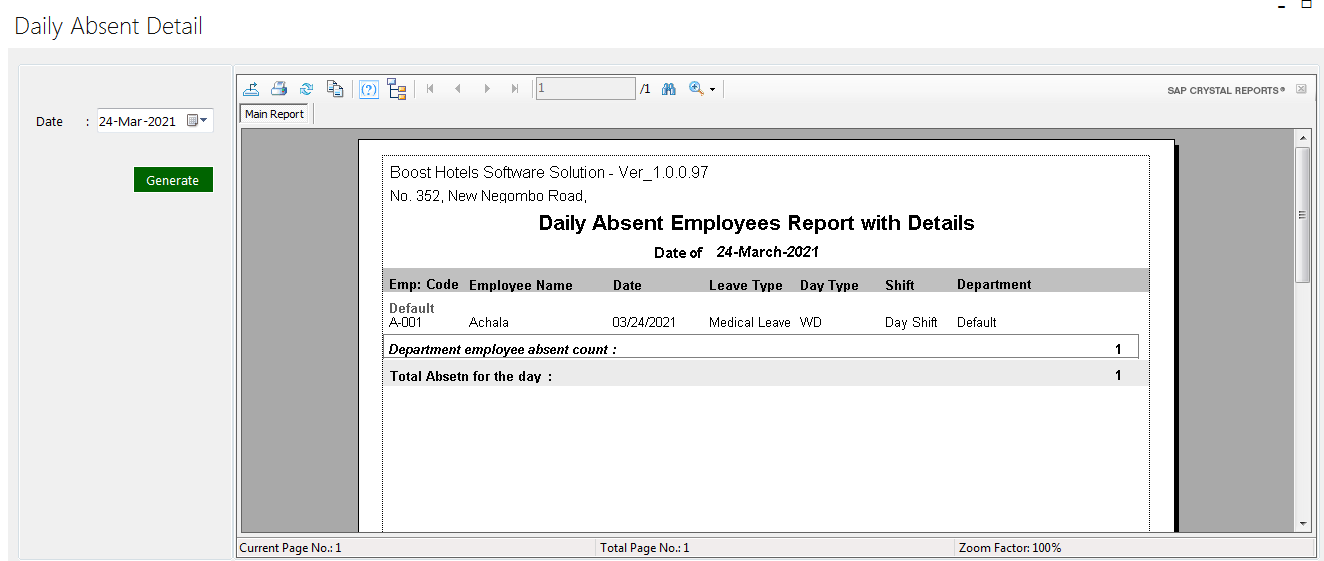1324x561 pixels.
Task: Toggle the group tree view
Action: (x=397, y=89)
